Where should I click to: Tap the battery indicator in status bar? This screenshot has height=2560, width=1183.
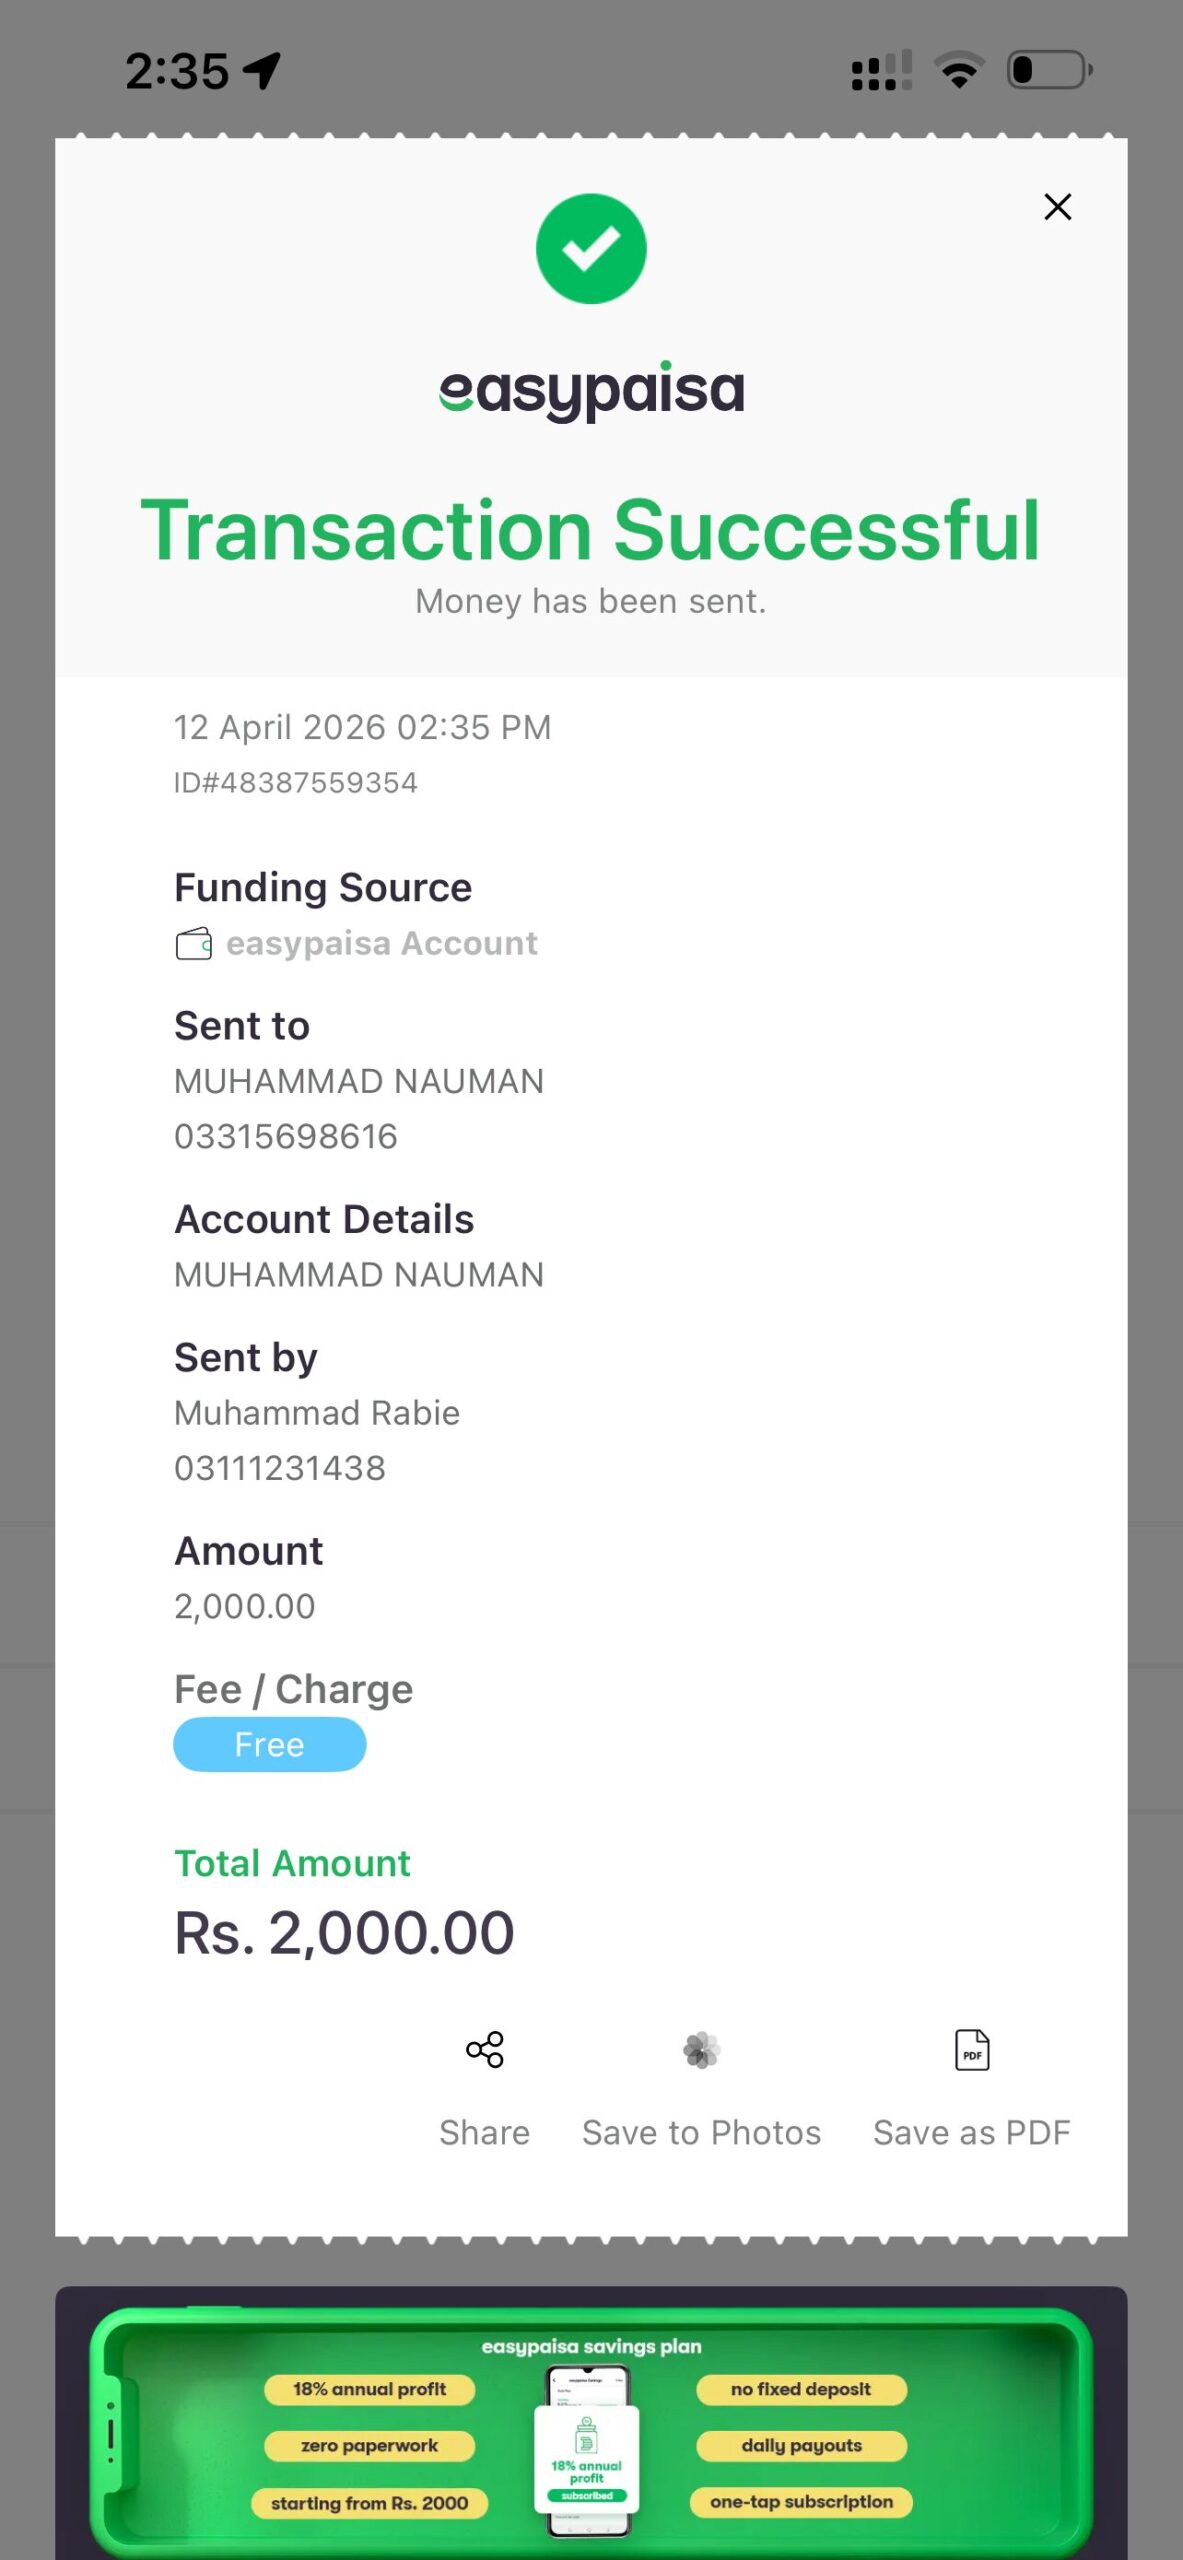[1049, 70]
